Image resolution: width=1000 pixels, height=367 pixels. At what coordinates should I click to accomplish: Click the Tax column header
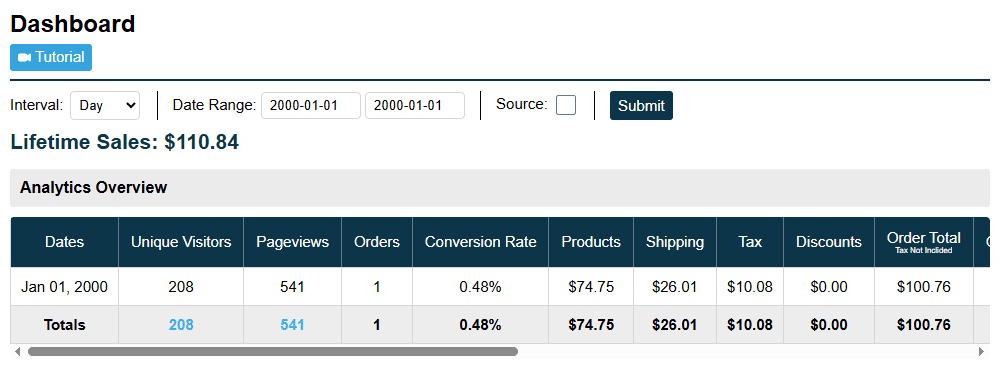(x=750, y=242)
